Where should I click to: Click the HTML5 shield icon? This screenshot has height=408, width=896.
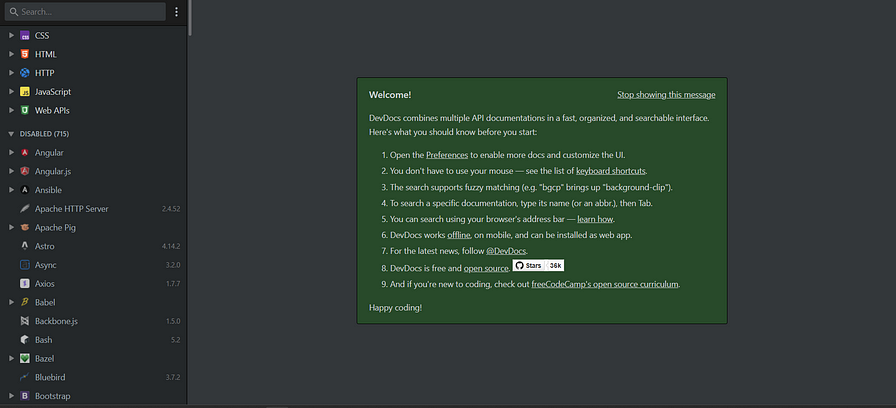tap(25, 54)
